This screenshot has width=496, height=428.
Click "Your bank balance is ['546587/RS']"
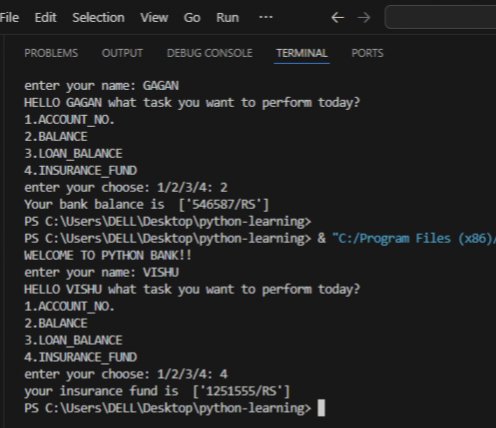tap(146, 205)
